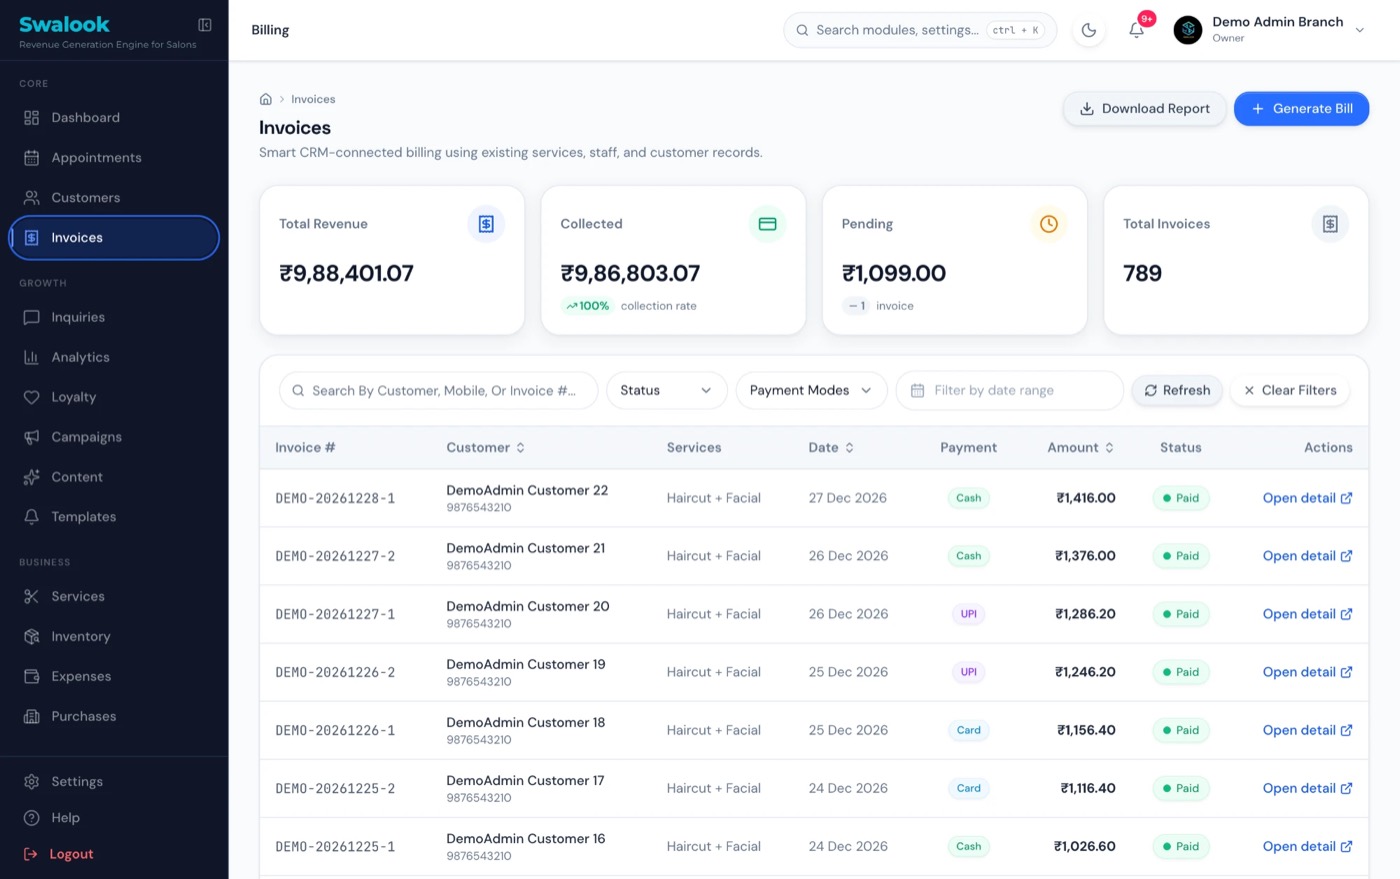Go to Loyalty in the sidebar
1400x879 pixels.
(114, 397)
